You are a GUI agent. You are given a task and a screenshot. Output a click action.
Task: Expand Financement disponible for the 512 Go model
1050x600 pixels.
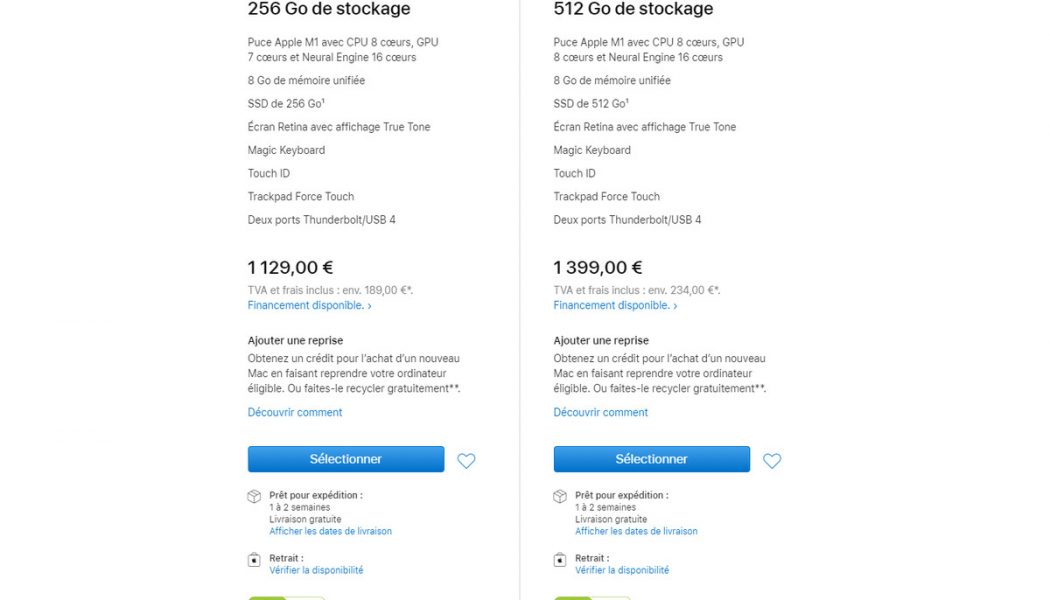pyautogui.click(x=613, y=305)
